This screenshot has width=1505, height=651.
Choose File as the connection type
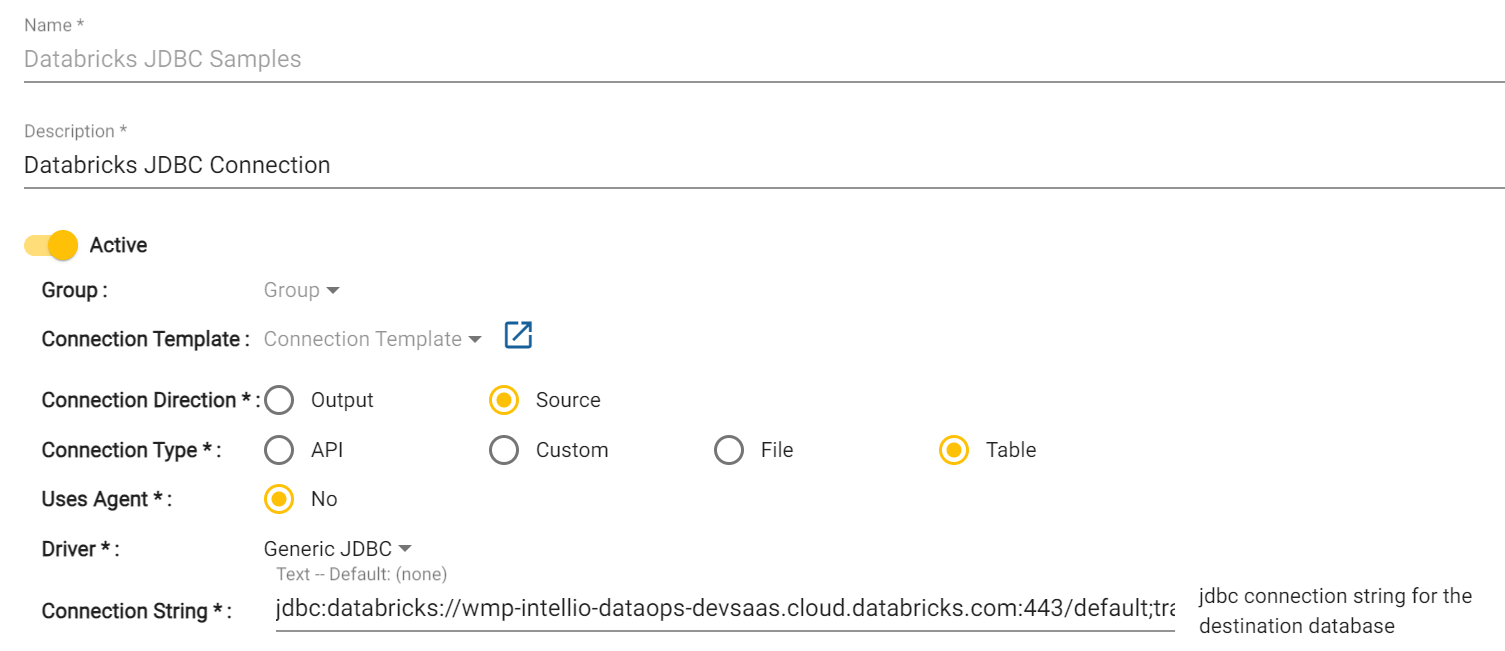click(x=729, y=450)
